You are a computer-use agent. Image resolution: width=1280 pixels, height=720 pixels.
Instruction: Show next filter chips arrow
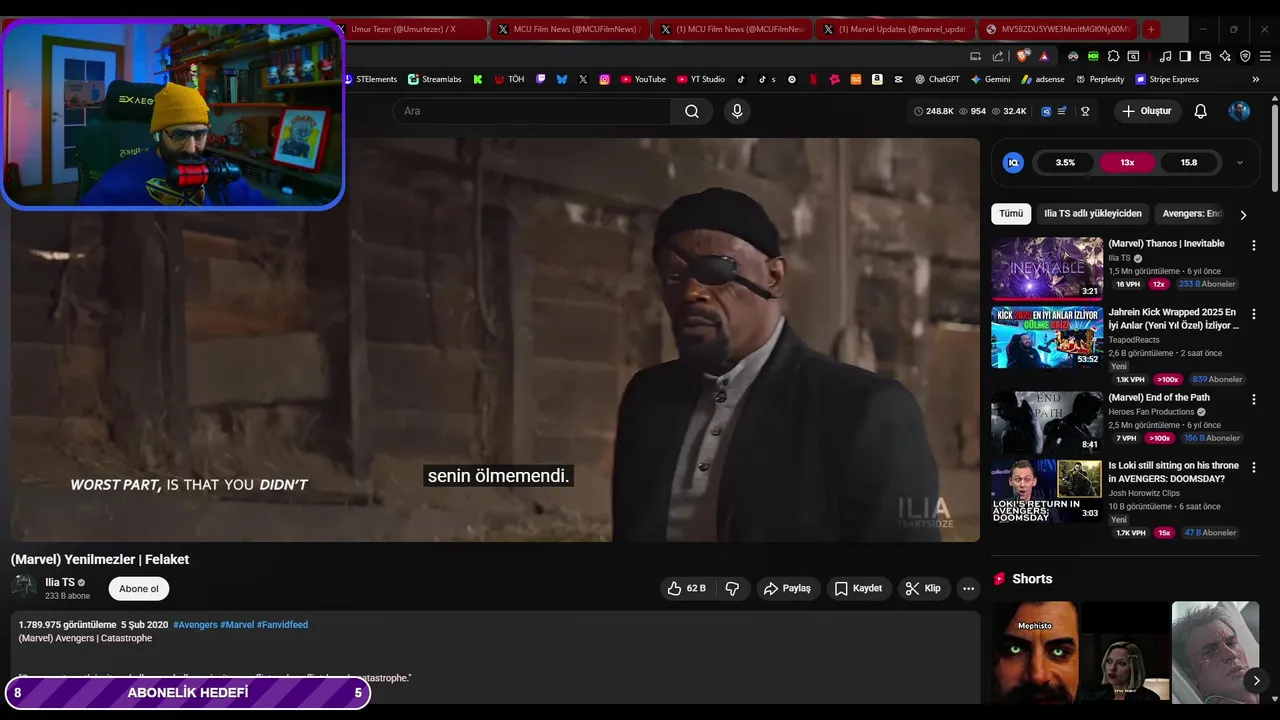[x=1243, y=214]
